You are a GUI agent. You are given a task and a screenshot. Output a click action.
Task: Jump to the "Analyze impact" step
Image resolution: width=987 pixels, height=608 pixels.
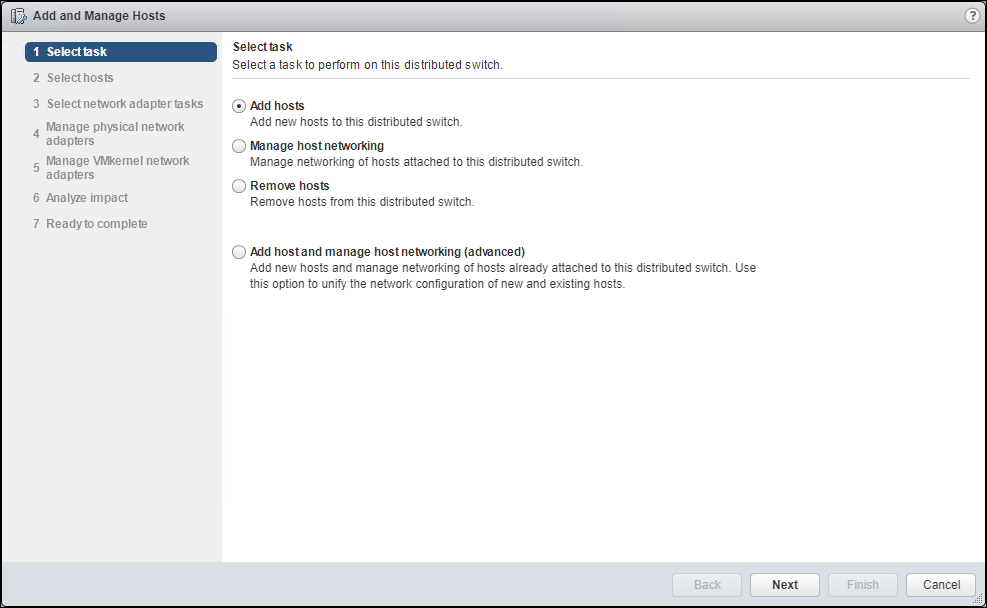(86, 197)
